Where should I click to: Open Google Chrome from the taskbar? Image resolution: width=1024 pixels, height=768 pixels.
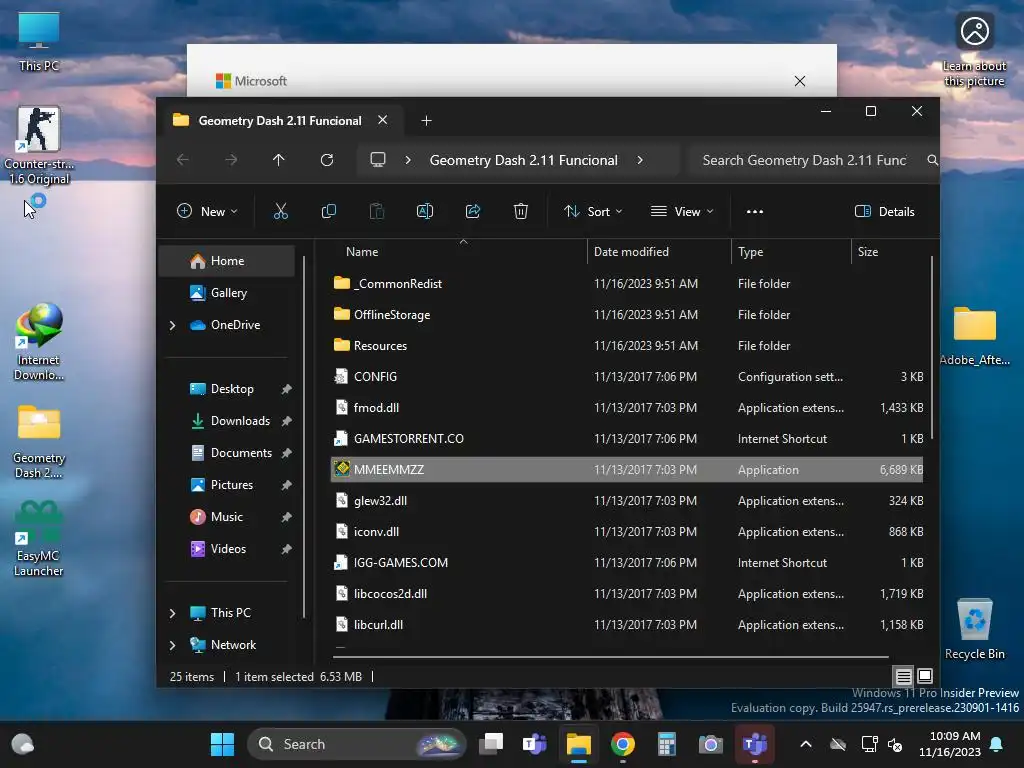click(x=622, y=744)
